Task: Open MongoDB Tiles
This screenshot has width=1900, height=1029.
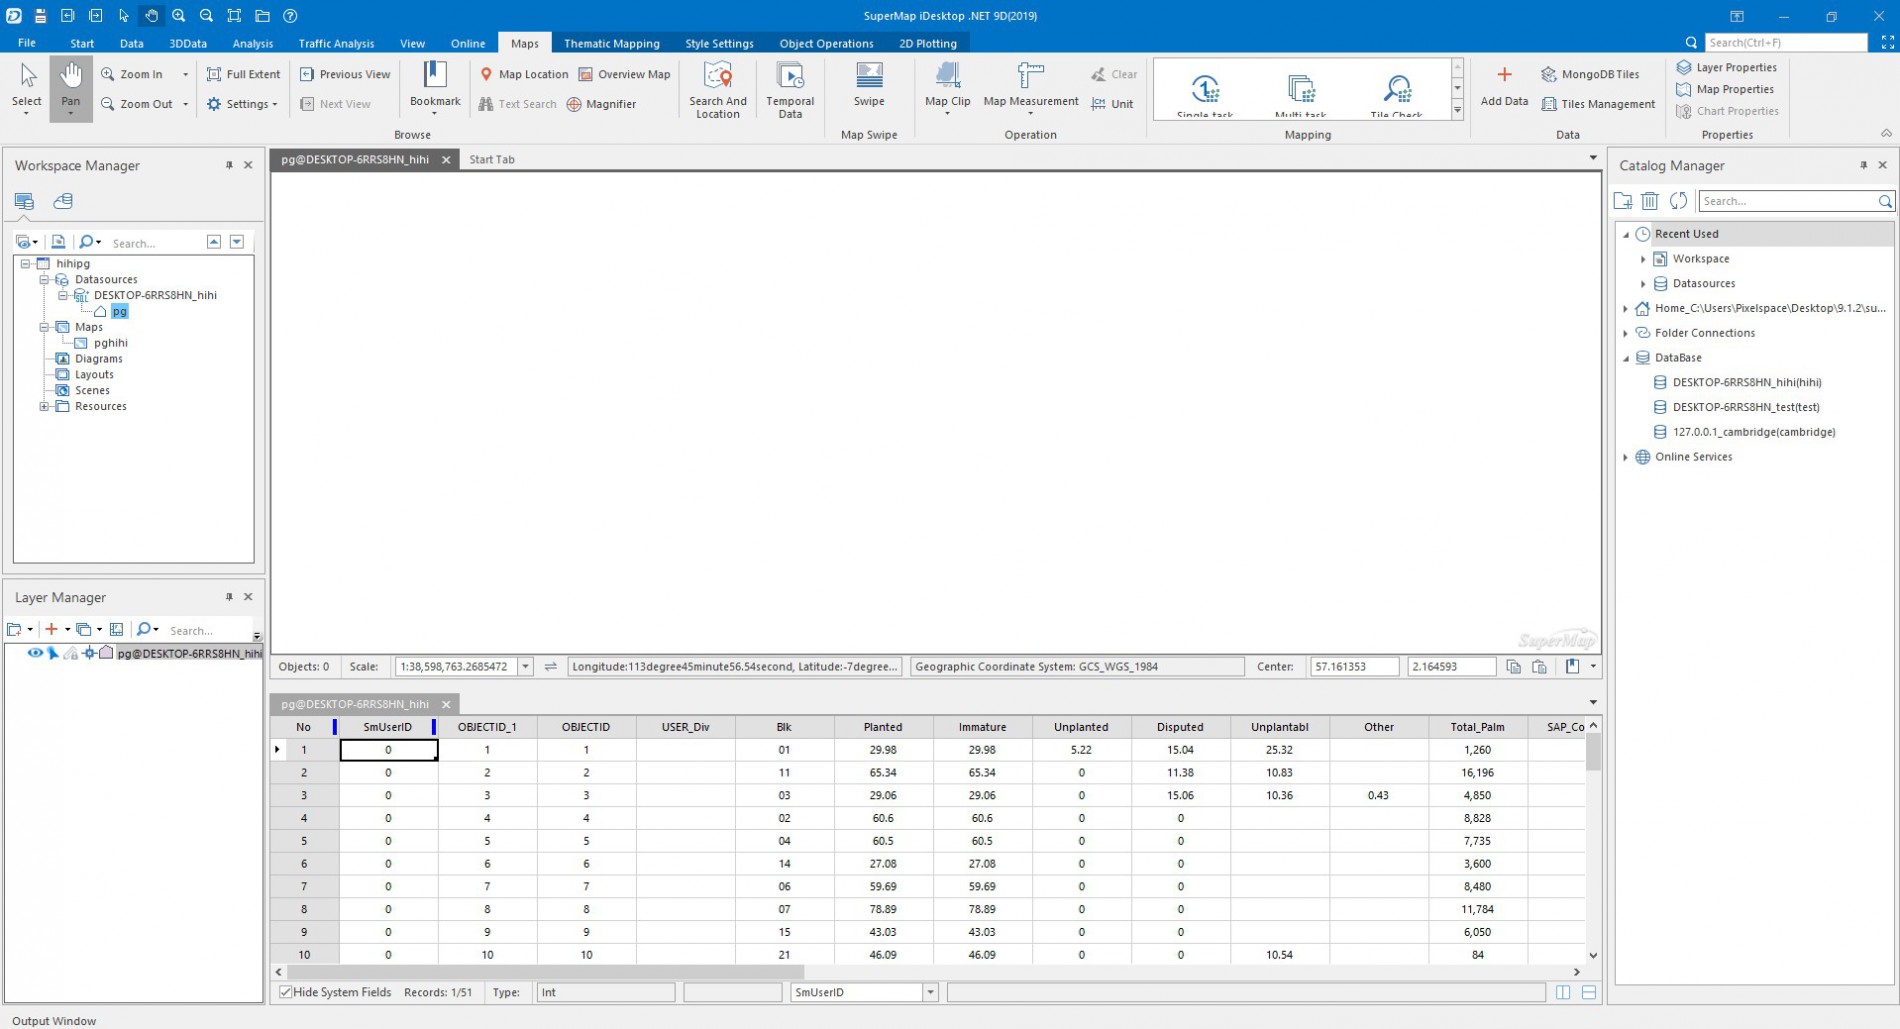Action: 1590,74
